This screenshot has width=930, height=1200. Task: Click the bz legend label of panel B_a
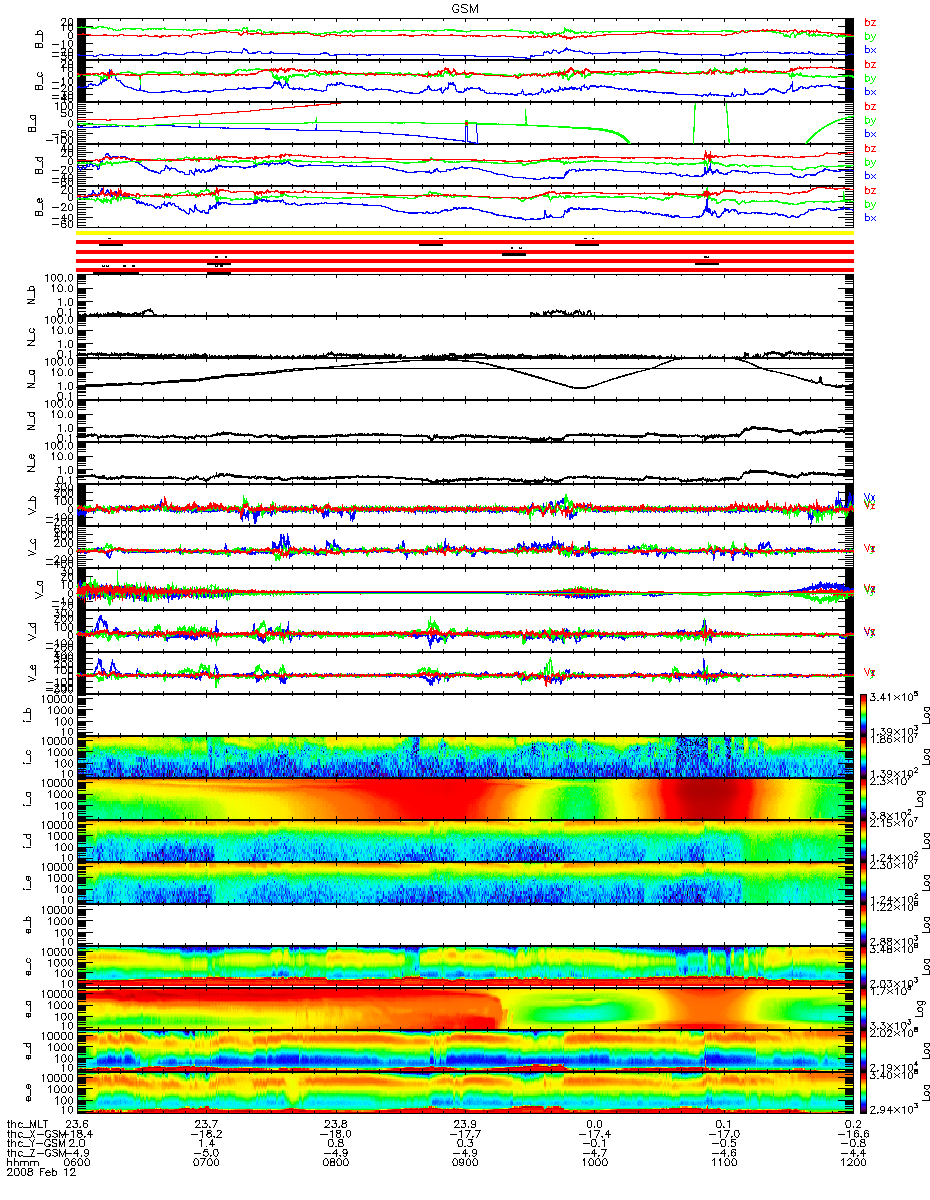point(870,106)
